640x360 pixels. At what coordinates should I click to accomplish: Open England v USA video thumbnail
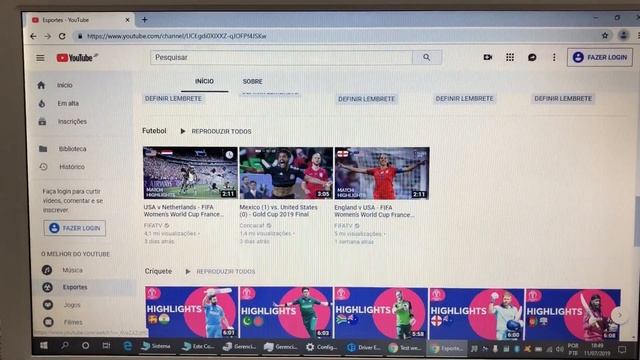[382, 173]
